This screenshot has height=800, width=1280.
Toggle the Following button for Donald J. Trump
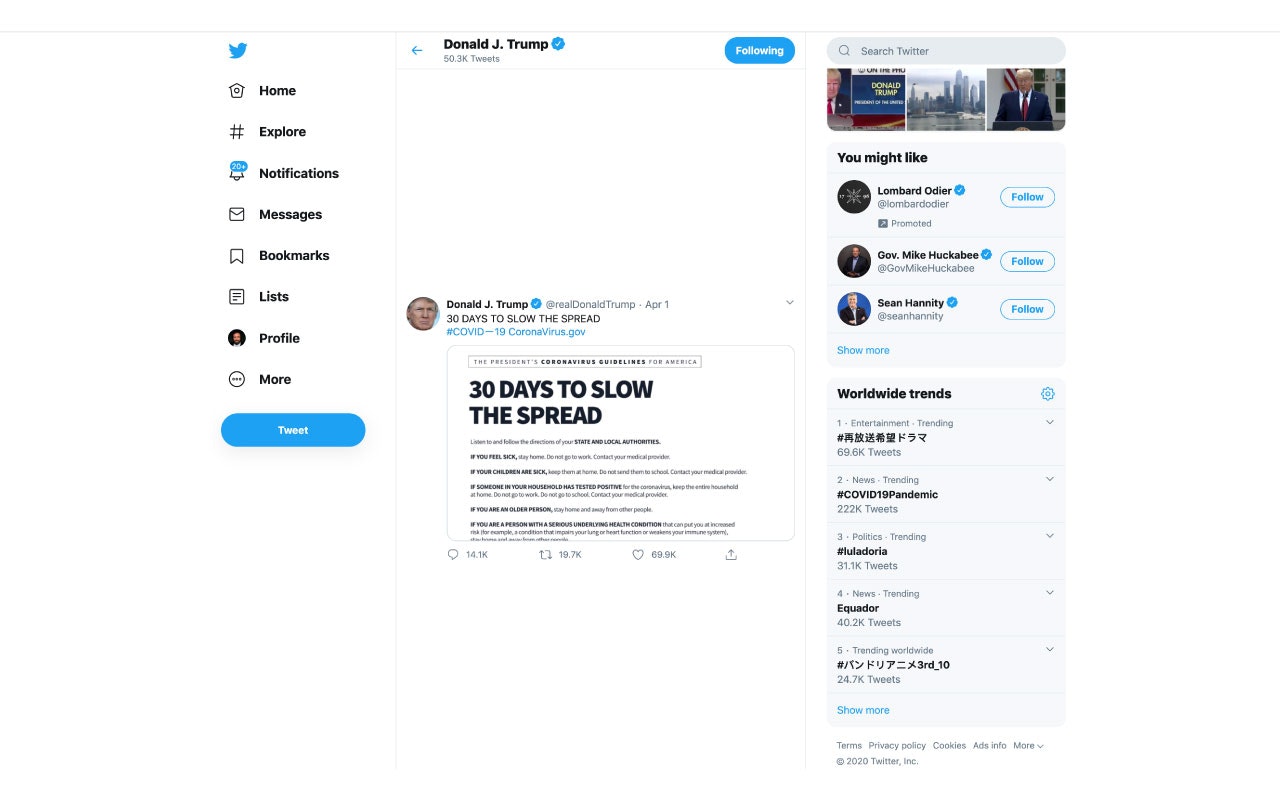coord(759,50)
